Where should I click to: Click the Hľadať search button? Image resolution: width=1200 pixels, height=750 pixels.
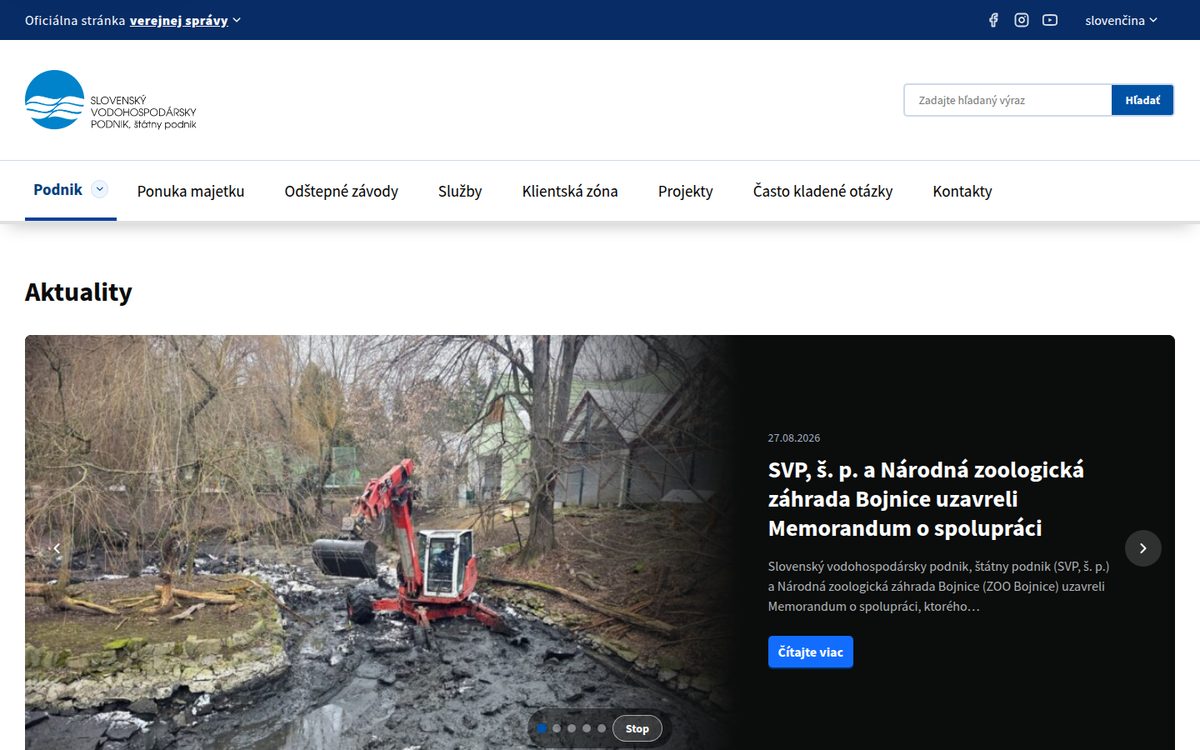point(1142,100)
